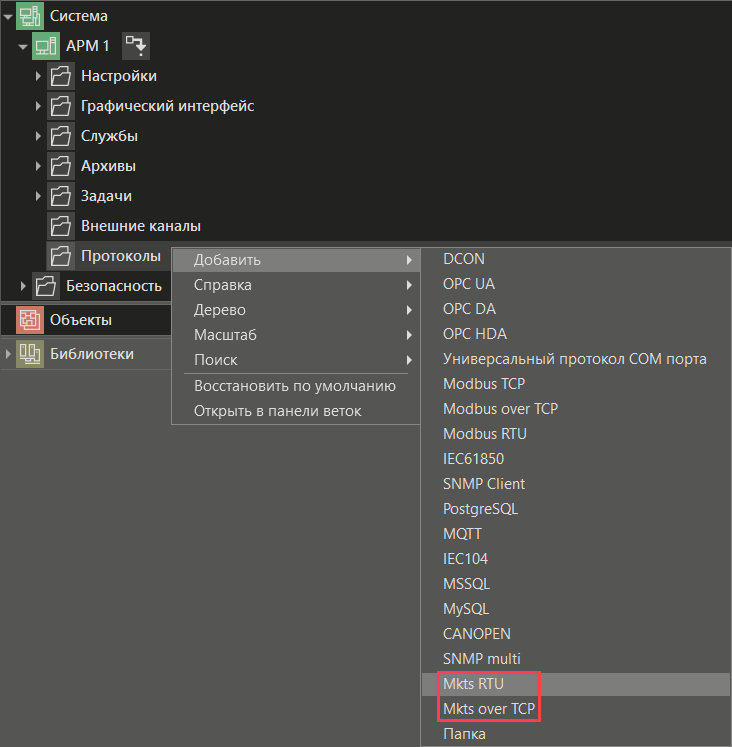
Task: Click the red Объекты section icon
Action: click(x=30, y=320)
